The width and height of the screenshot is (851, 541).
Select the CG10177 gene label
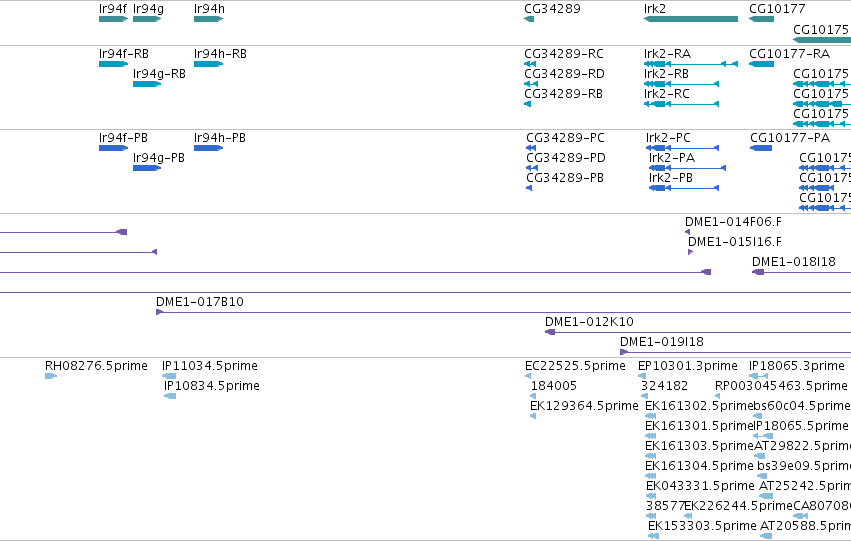click(x=777, y=9)
